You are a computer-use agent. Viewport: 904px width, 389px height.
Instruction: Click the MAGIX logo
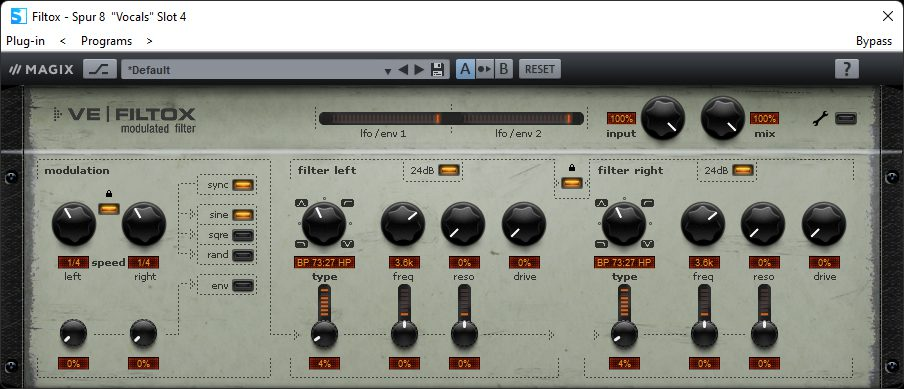click(42, 70)
